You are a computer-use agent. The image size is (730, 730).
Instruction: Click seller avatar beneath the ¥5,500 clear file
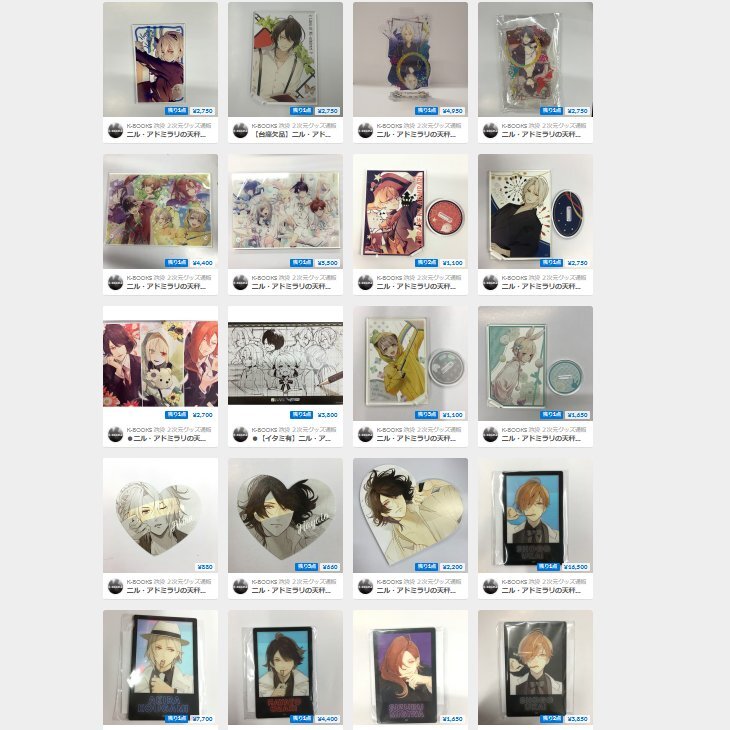pos(240,282)
